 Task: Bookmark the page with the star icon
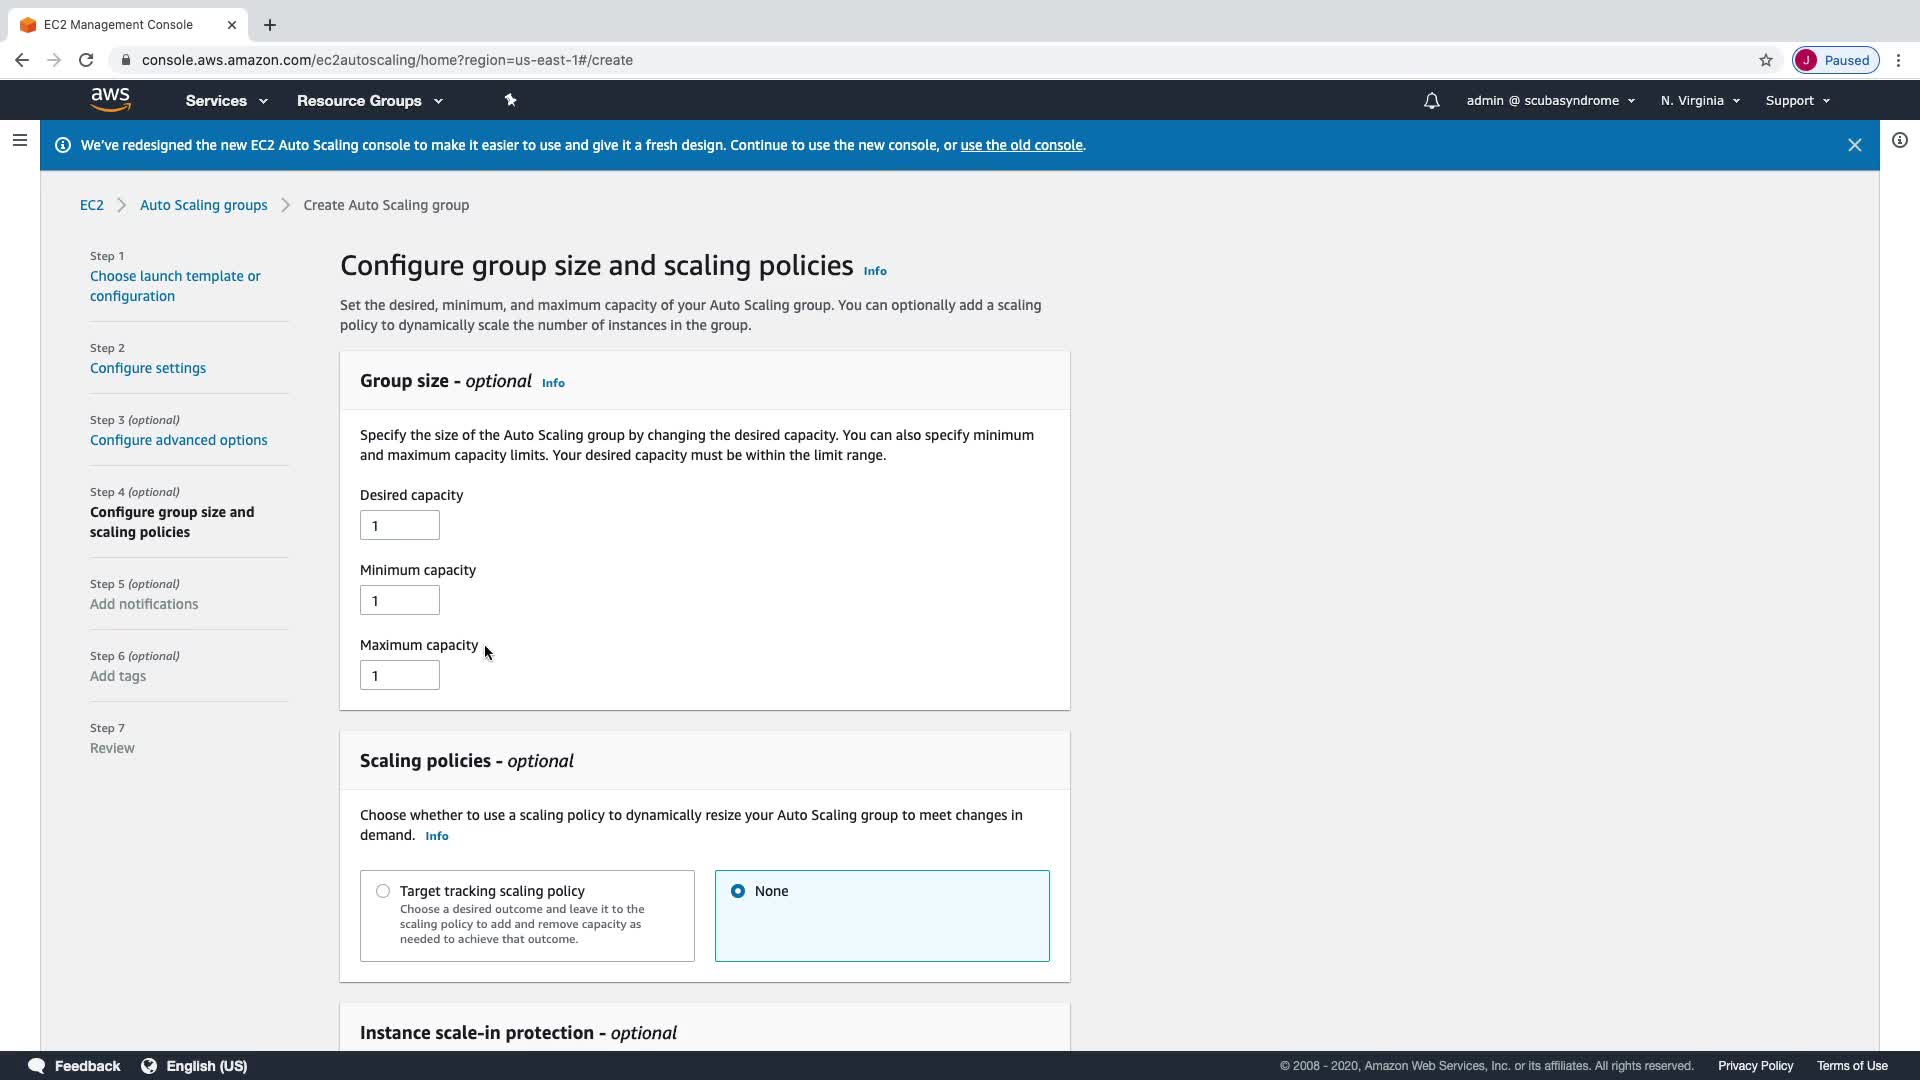[1765, 60]
